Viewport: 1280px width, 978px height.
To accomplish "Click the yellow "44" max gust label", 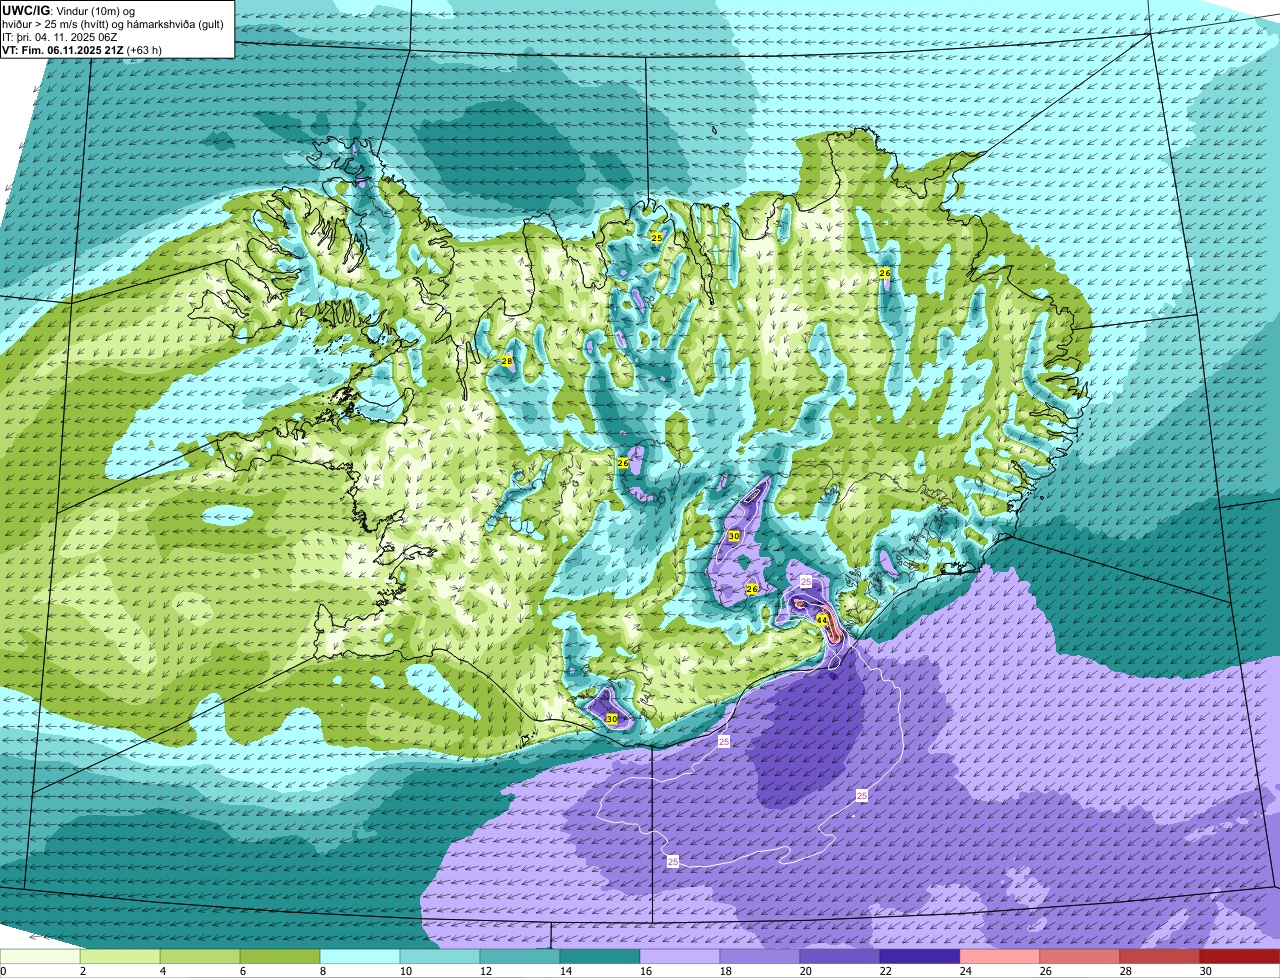I will (821, 620).
